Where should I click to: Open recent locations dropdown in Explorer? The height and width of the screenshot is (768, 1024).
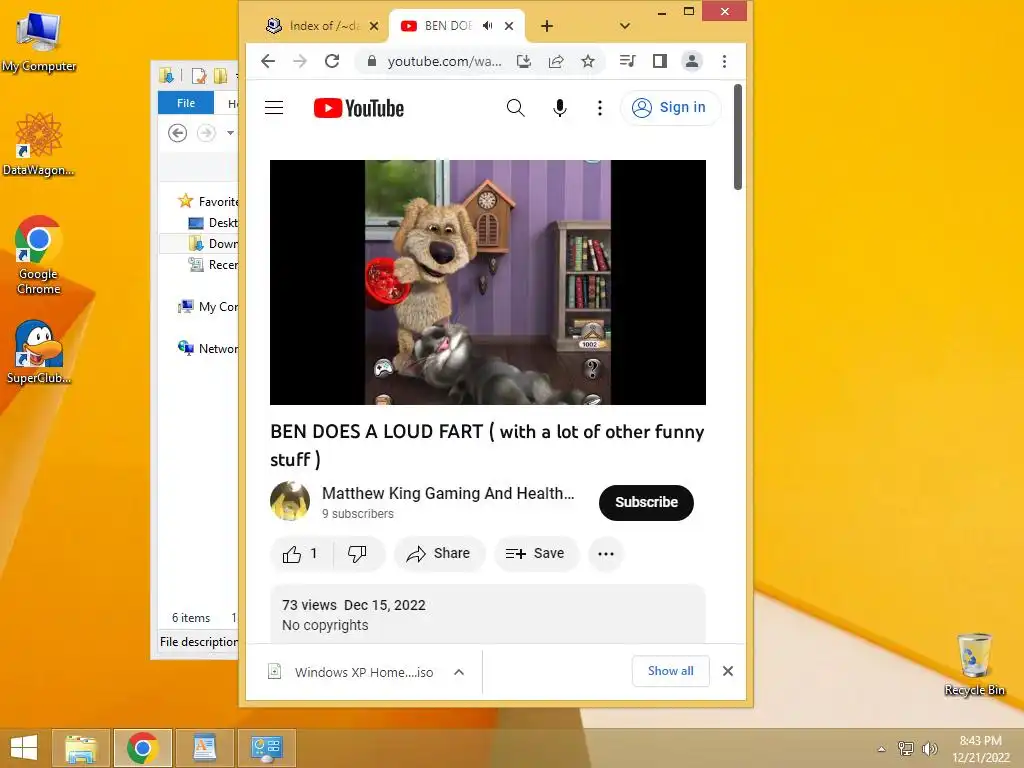[x=231, y=133]
